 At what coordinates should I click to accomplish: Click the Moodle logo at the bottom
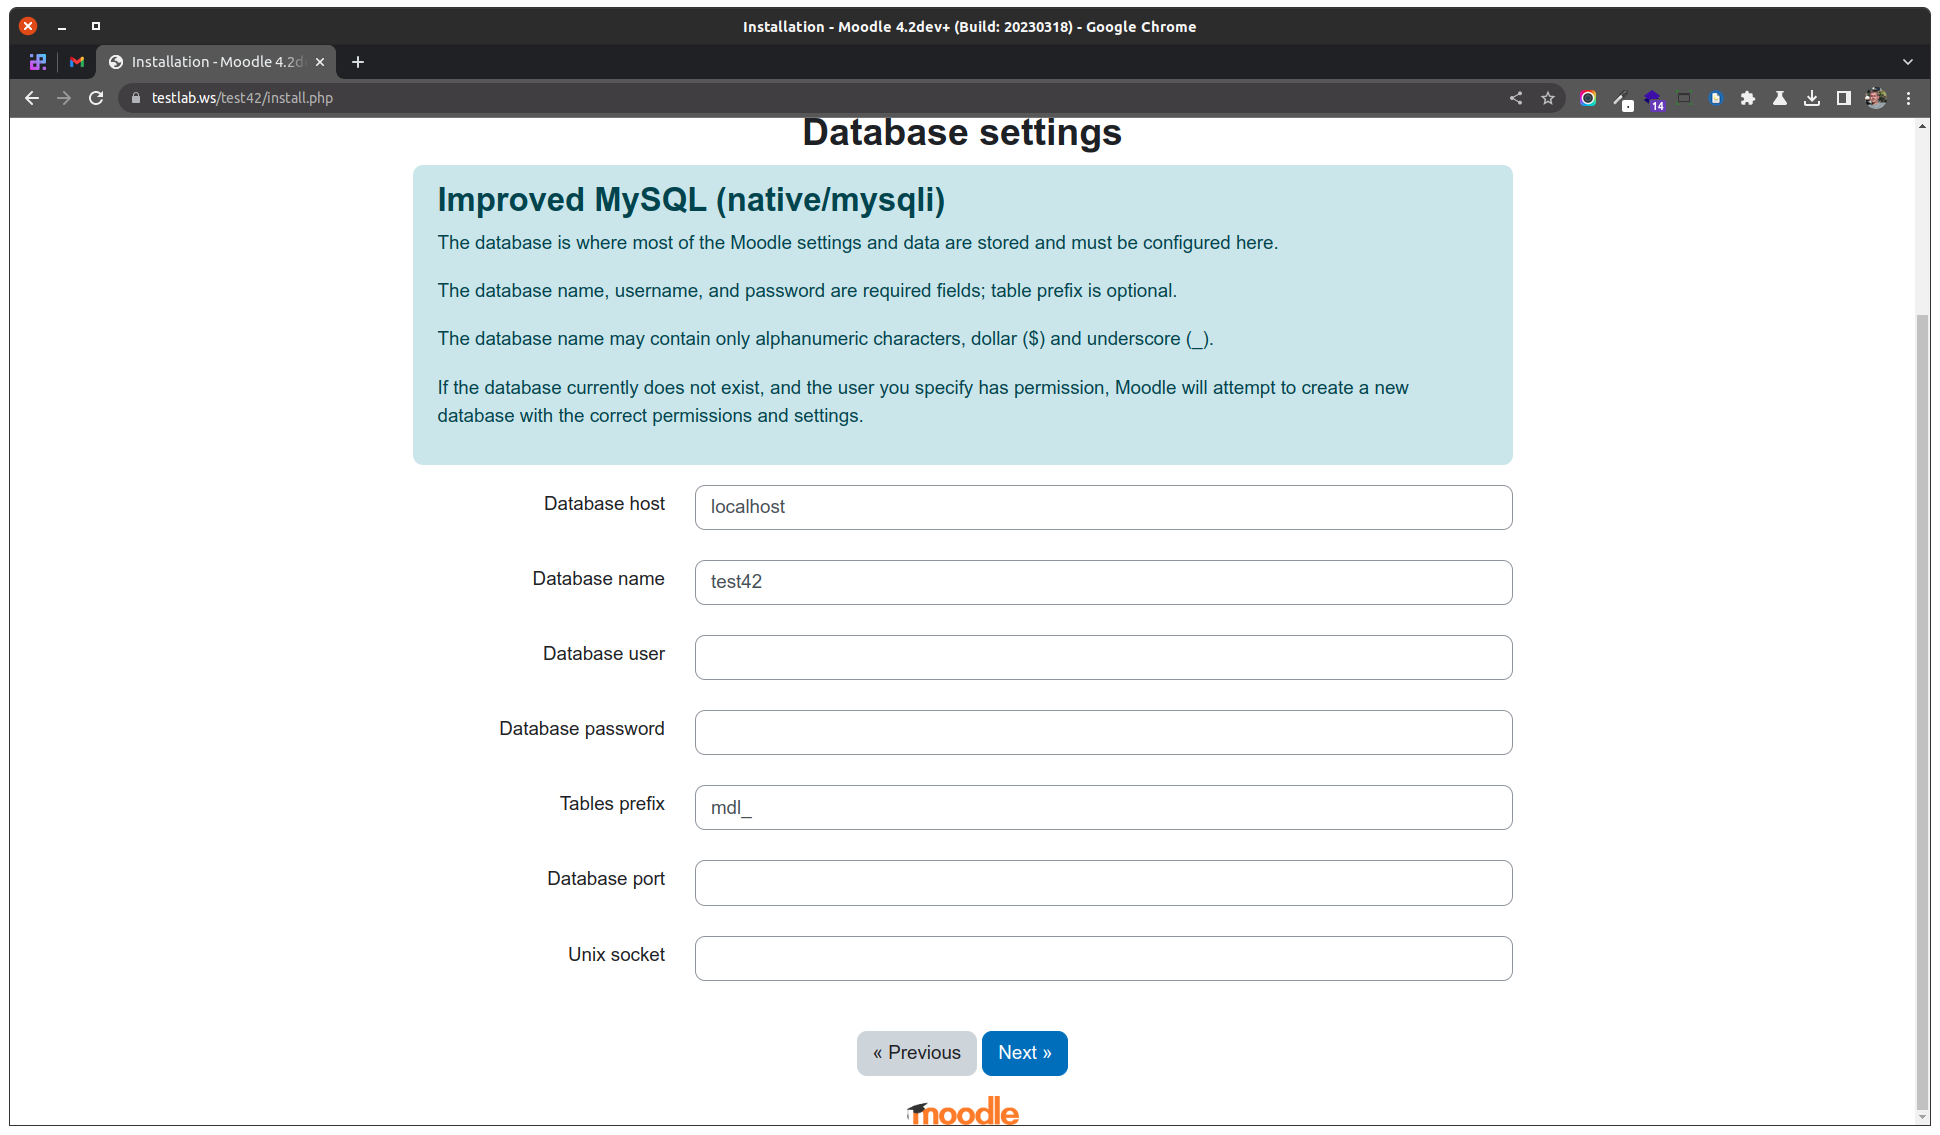point(962,1111)
